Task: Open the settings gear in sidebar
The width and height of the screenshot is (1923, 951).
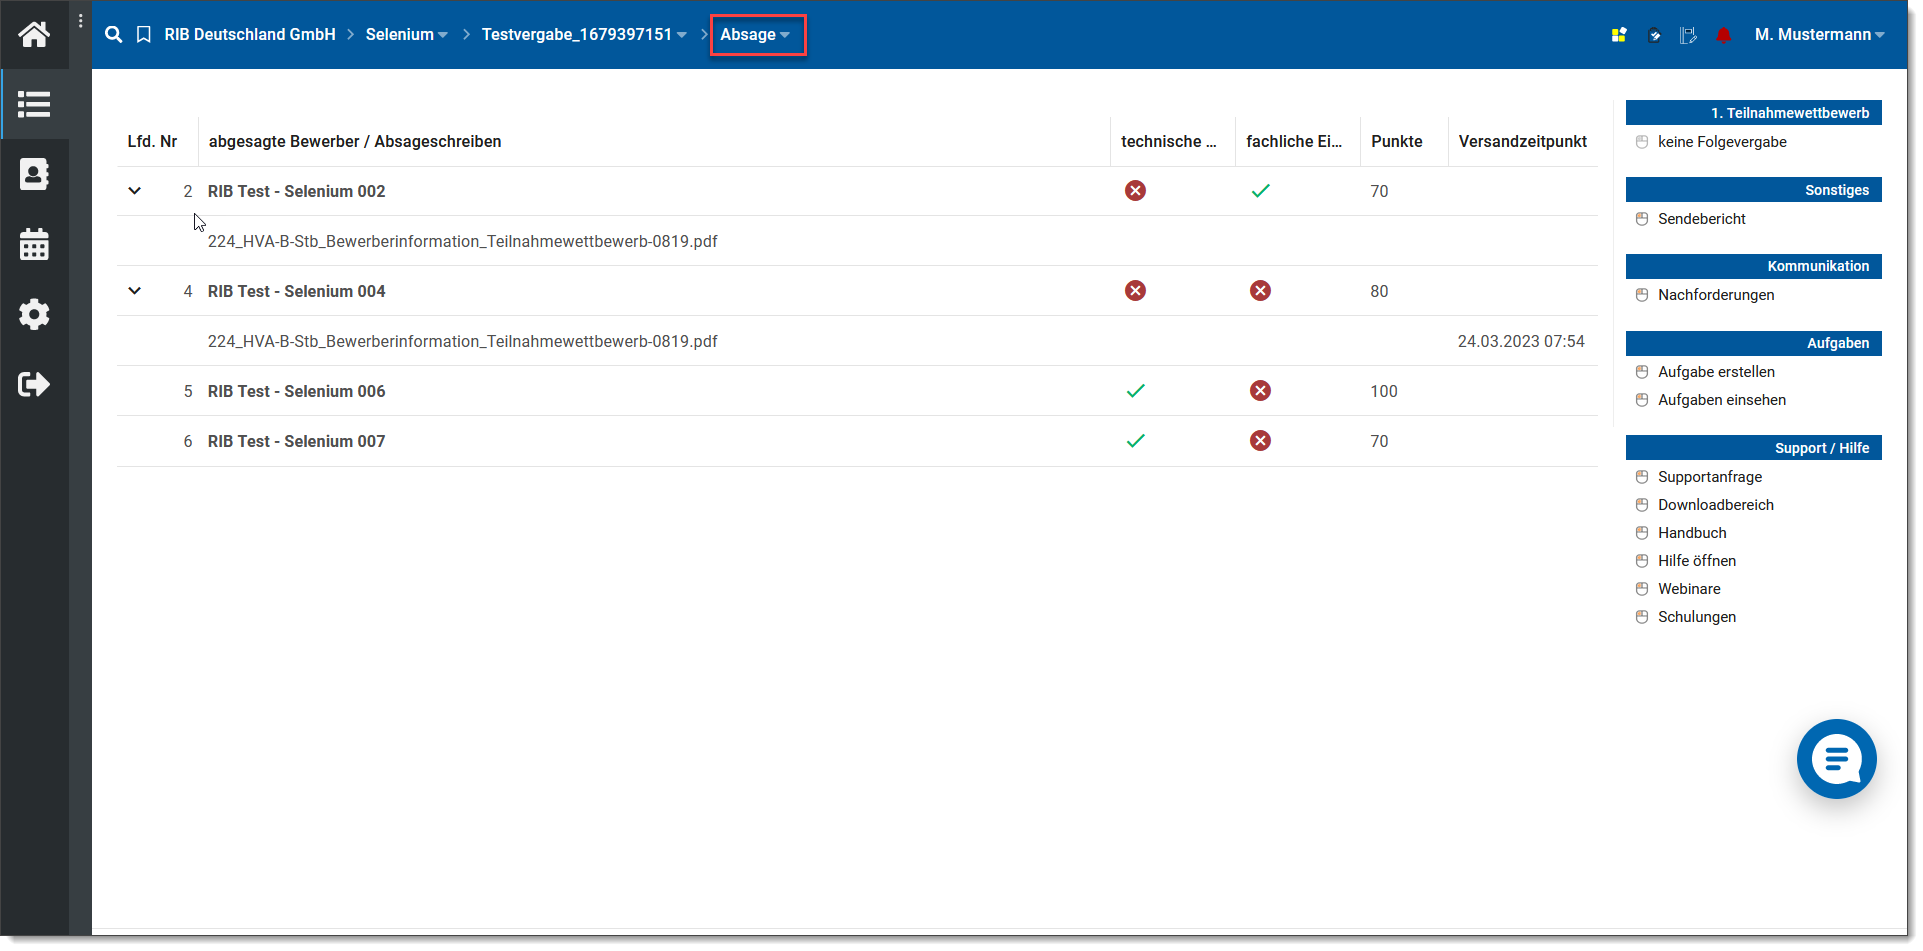Action: pyautogui.click(x=34, y=314)
